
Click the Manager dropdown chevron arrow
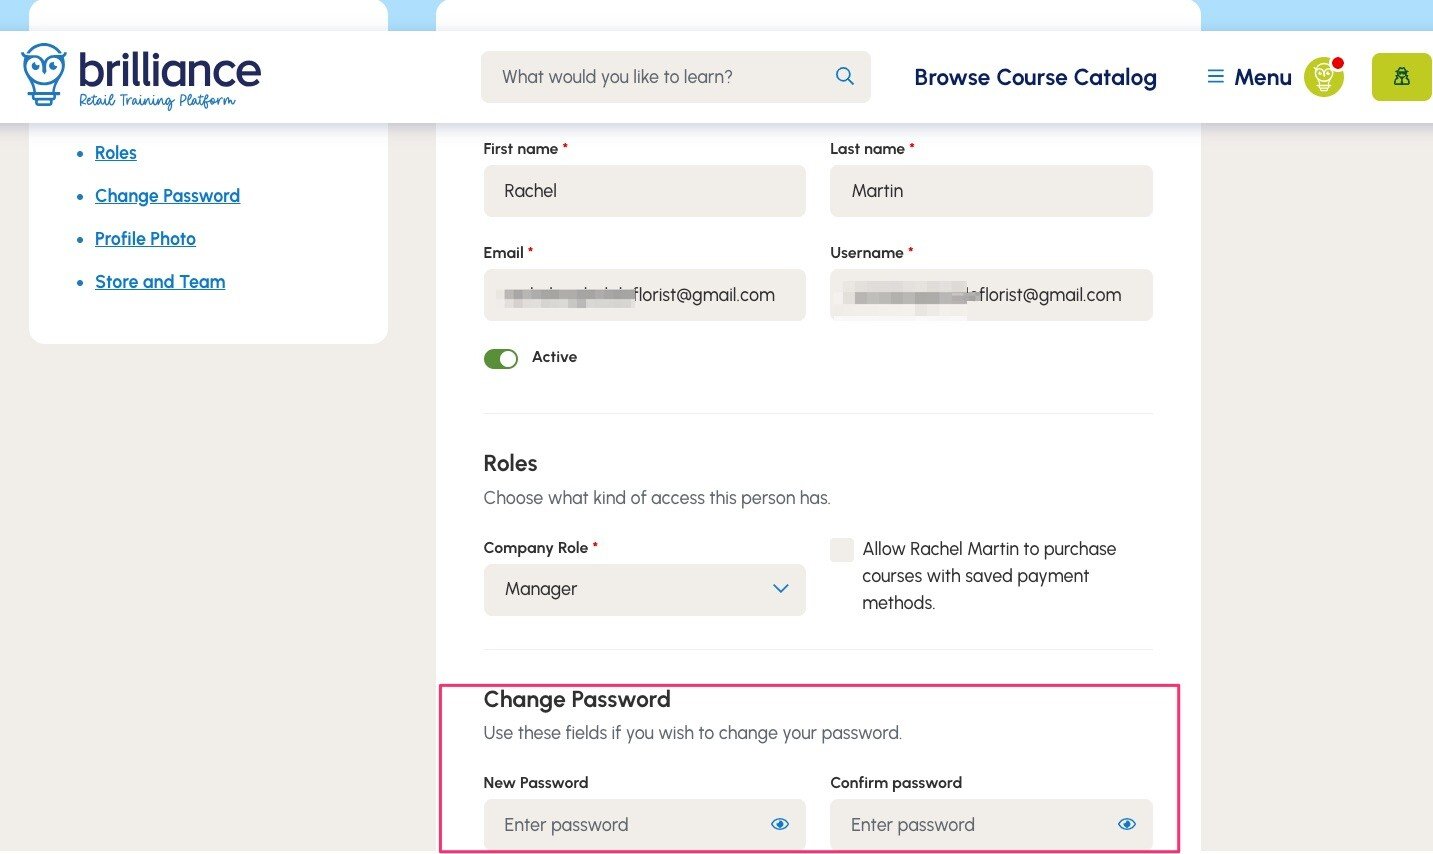click(781, 589)
